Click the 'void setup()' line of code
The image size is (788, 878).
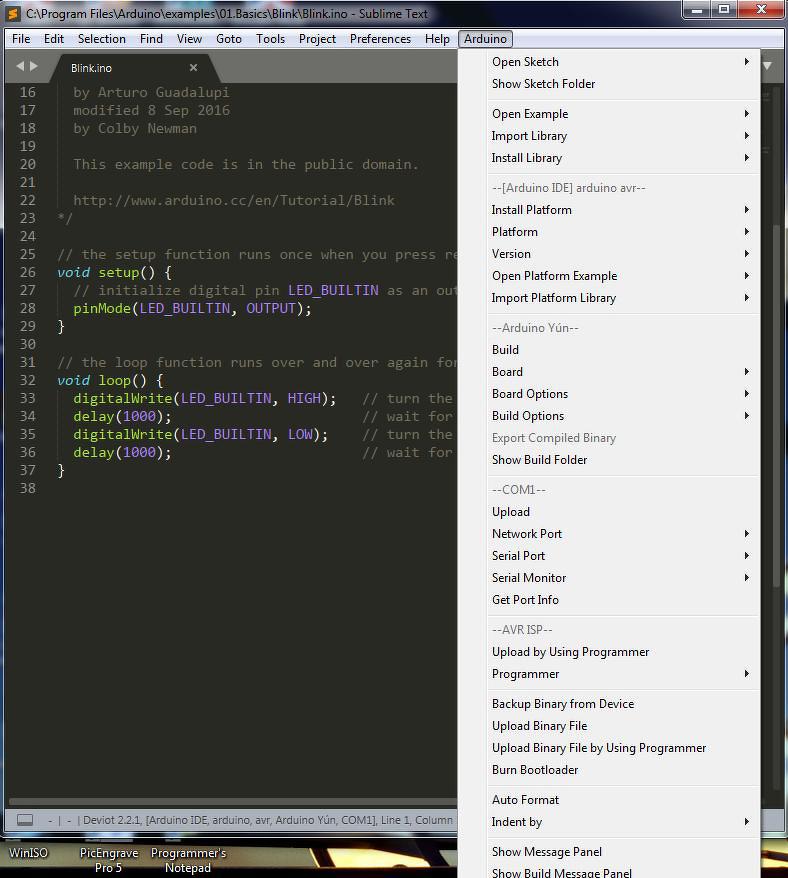[x=114, y=273]
